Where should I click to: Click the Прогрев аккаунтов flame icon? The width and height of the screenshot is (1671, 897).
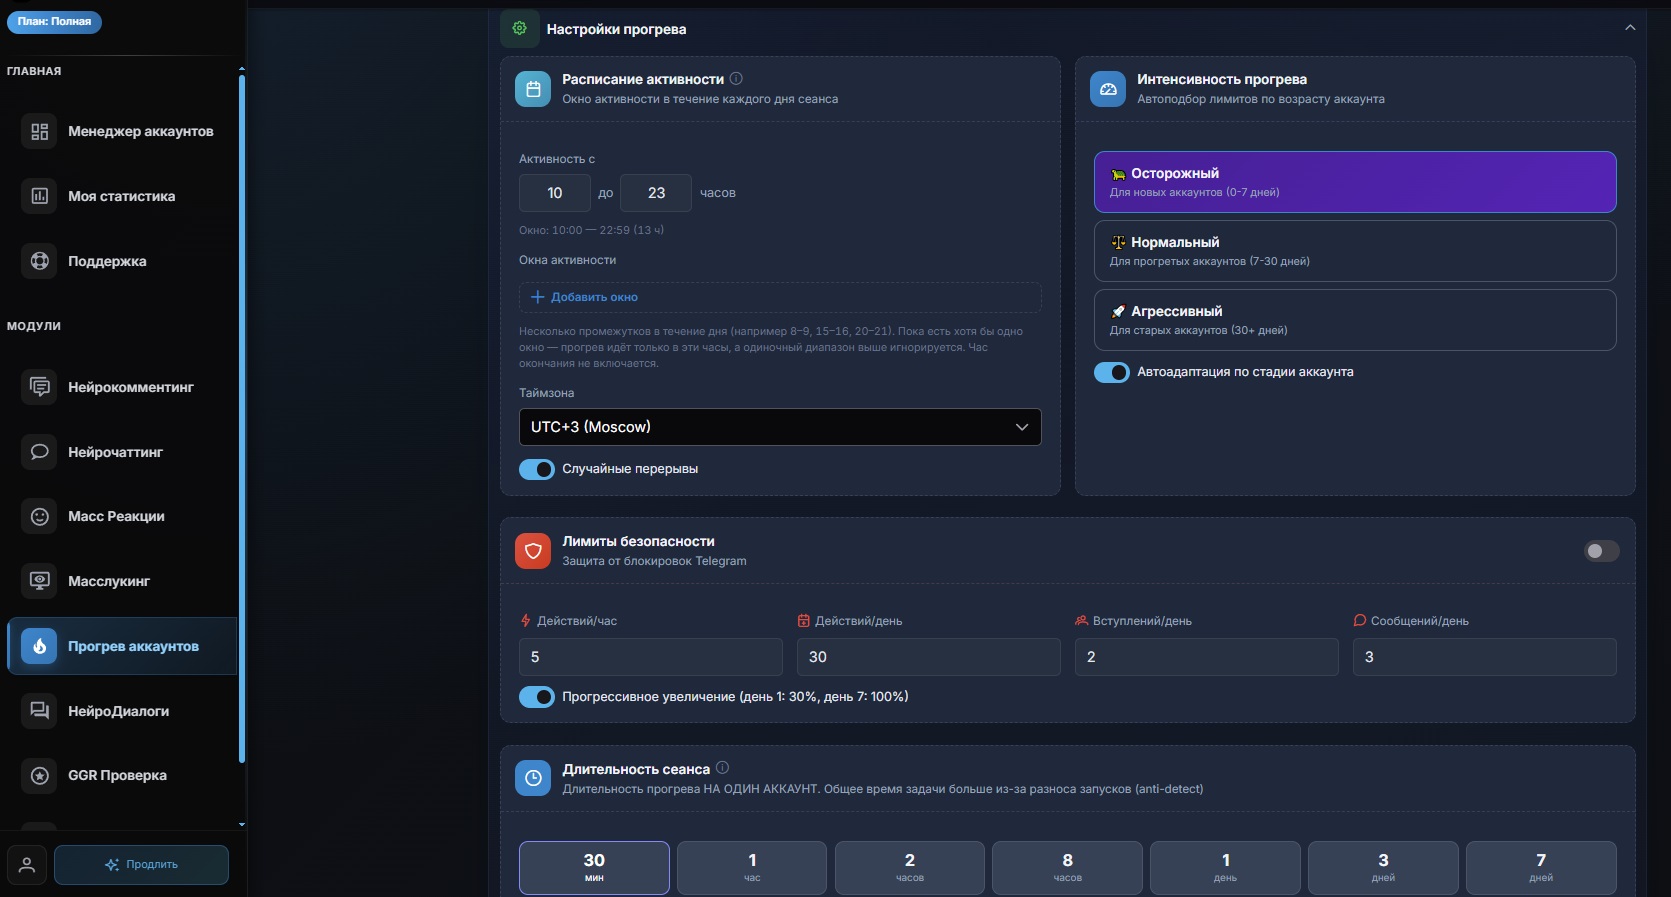pyautogui.click(x=40, y=646)
